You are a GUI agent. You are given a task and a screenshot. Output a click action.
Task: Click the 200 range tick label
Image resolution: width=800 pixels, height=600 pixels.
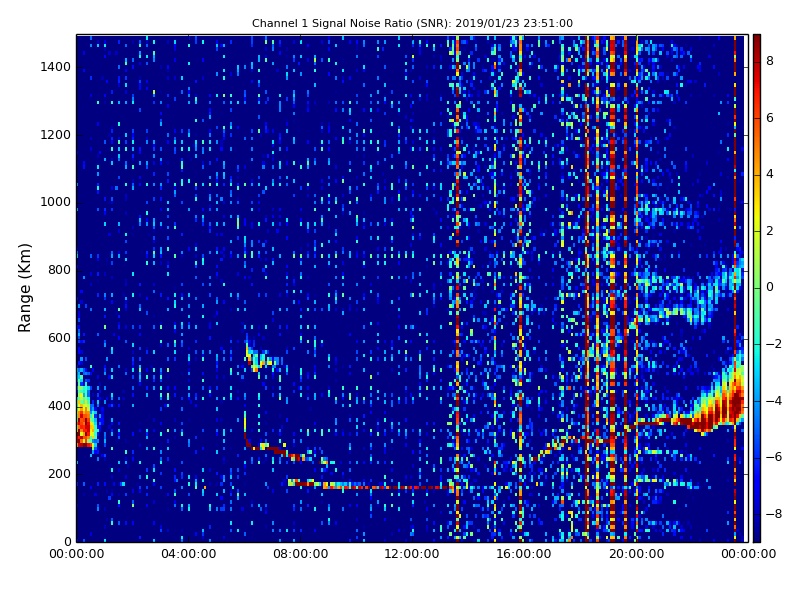pos(59,473)
